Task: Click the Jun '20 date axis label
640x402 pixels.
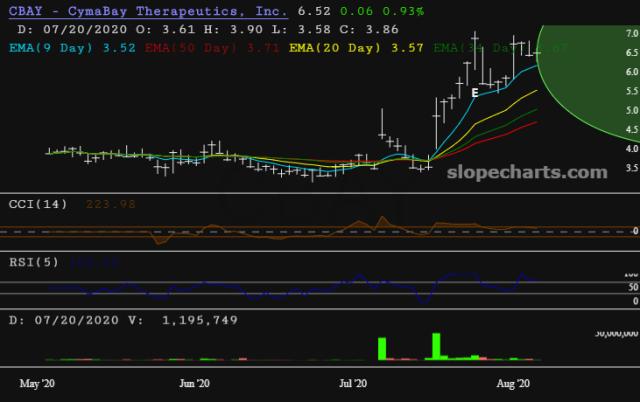Action: point(194,383)
